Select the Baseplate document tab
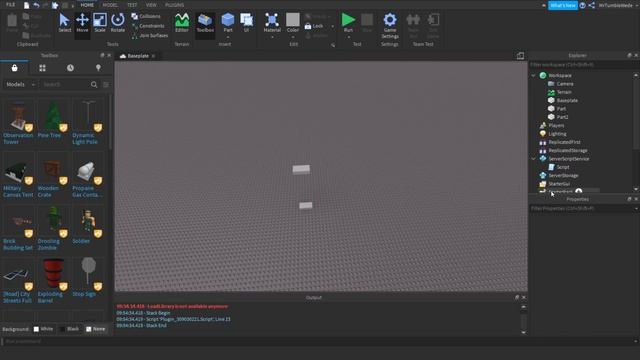640x360 pixels. 137,56
